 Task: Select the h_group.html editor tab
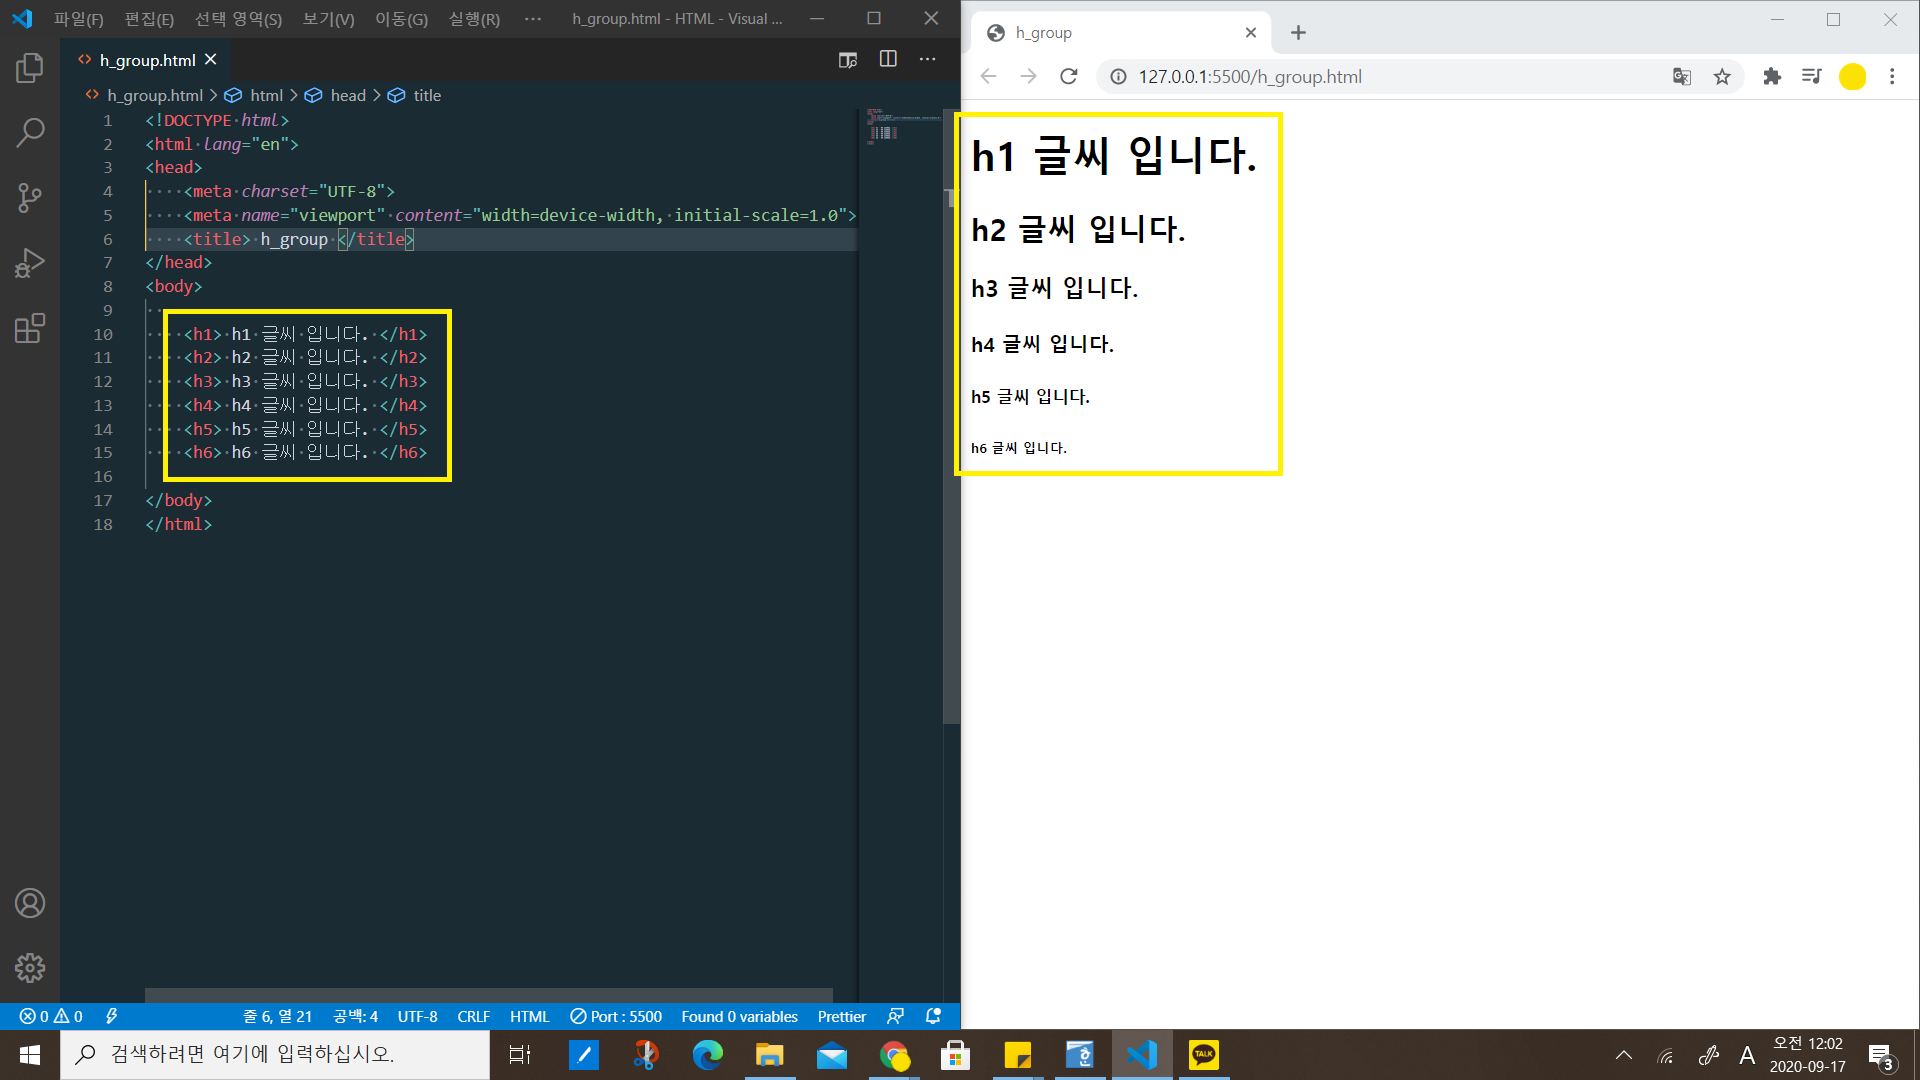[147, 60]
